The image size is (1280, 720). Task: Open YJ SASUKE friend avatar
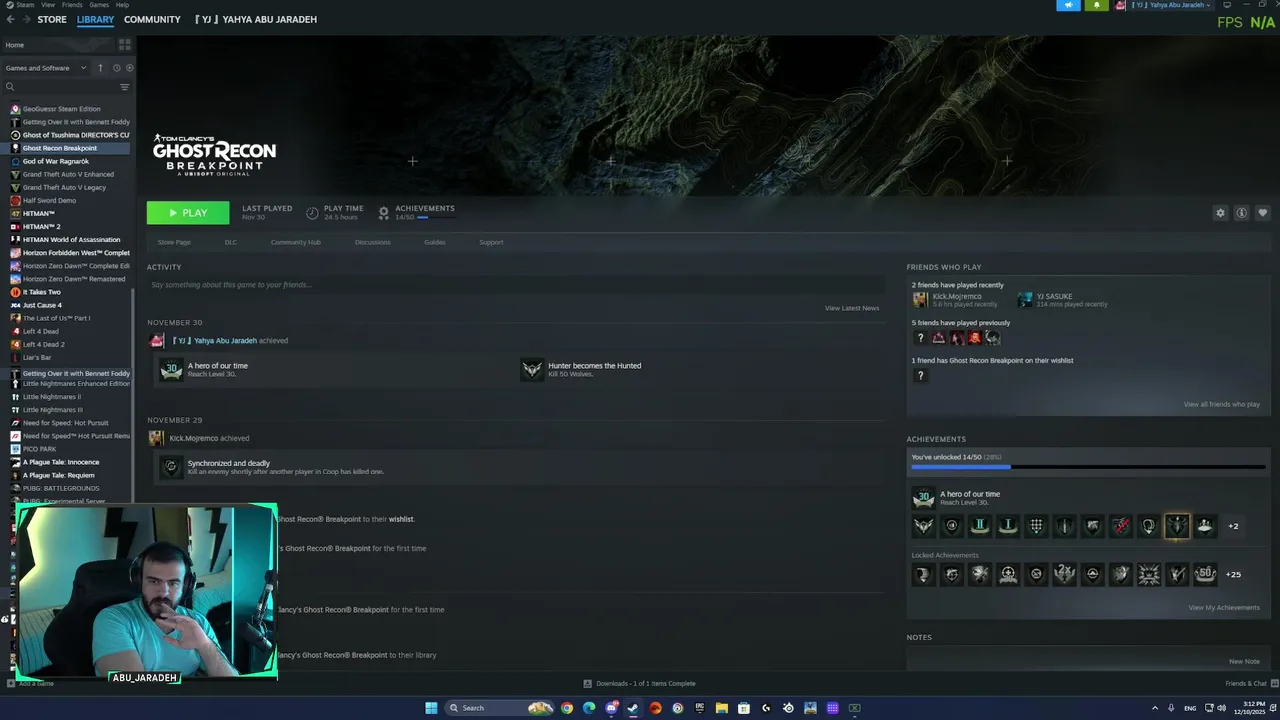pyautogui.click(x=1025, y=299)
